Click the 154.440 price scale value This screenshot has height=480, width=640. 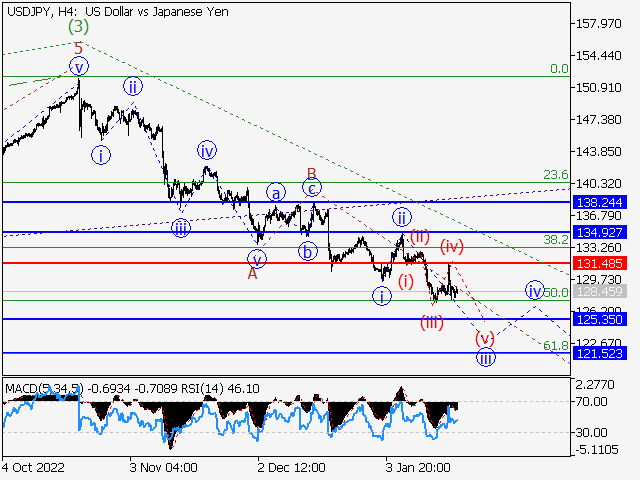(x=598, y=56)
